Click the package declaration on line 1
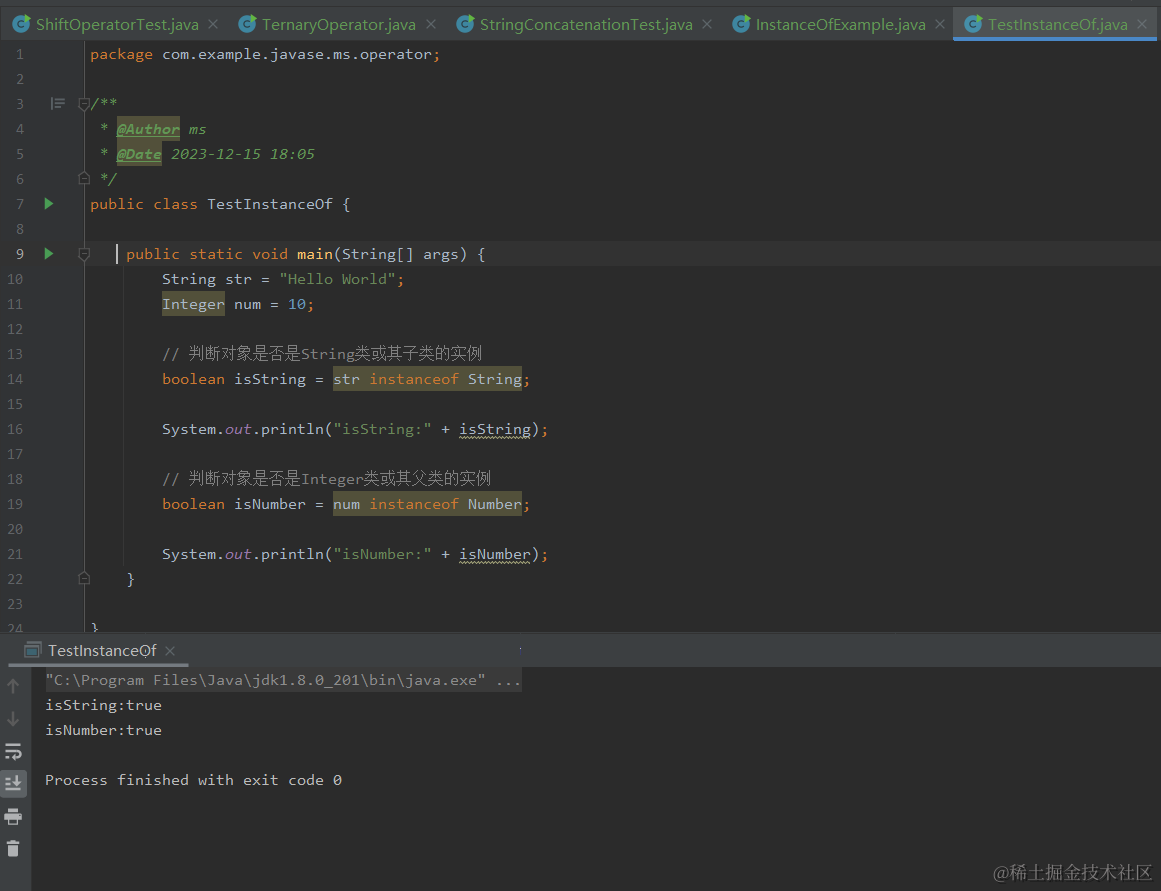This screenshot has width=1161, height=891. click(265, 54)
